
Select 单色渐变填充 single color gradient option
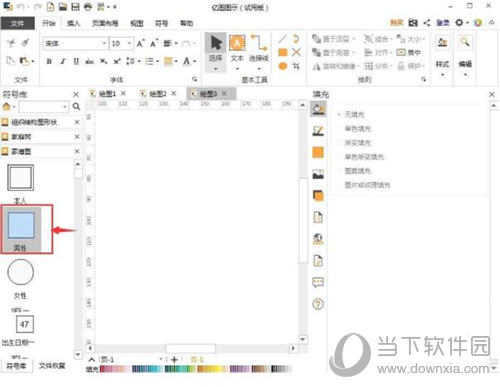coord(360,157)
